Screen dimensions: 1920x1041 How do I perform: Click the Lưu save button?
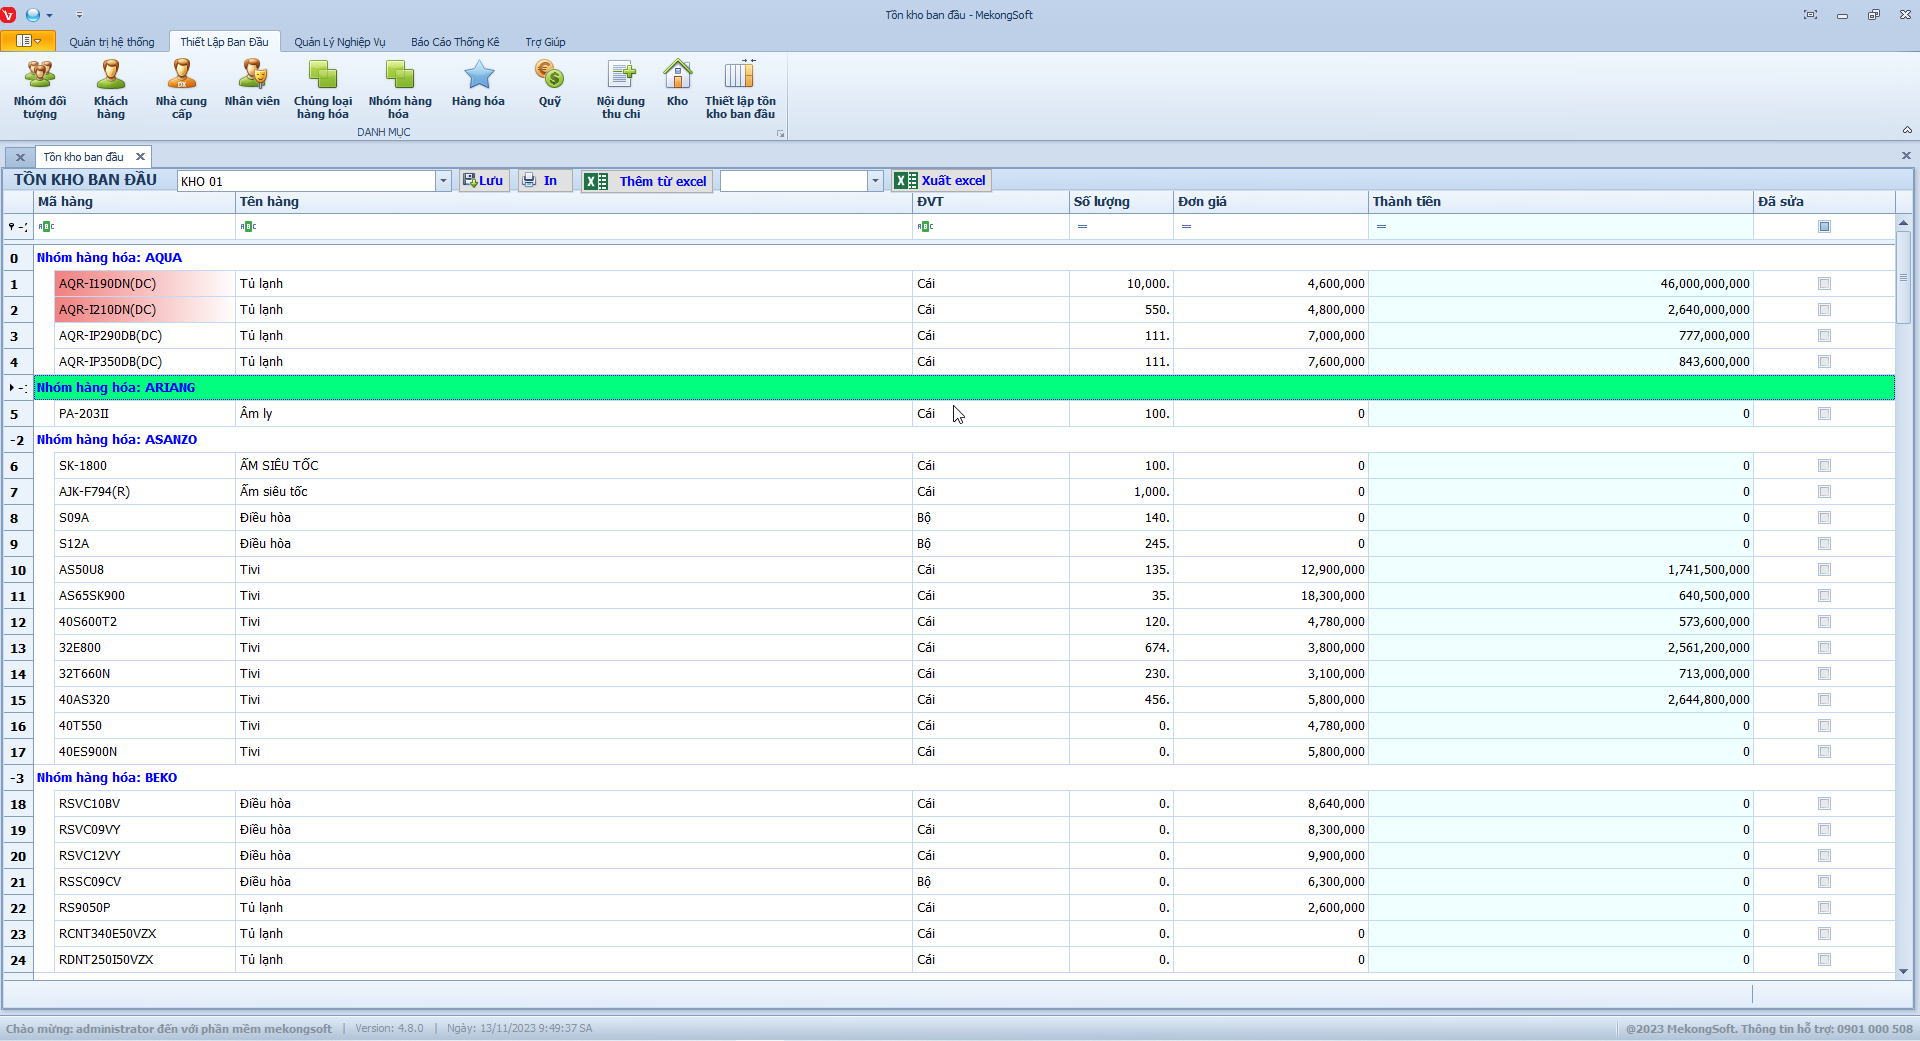click(484, 181)
